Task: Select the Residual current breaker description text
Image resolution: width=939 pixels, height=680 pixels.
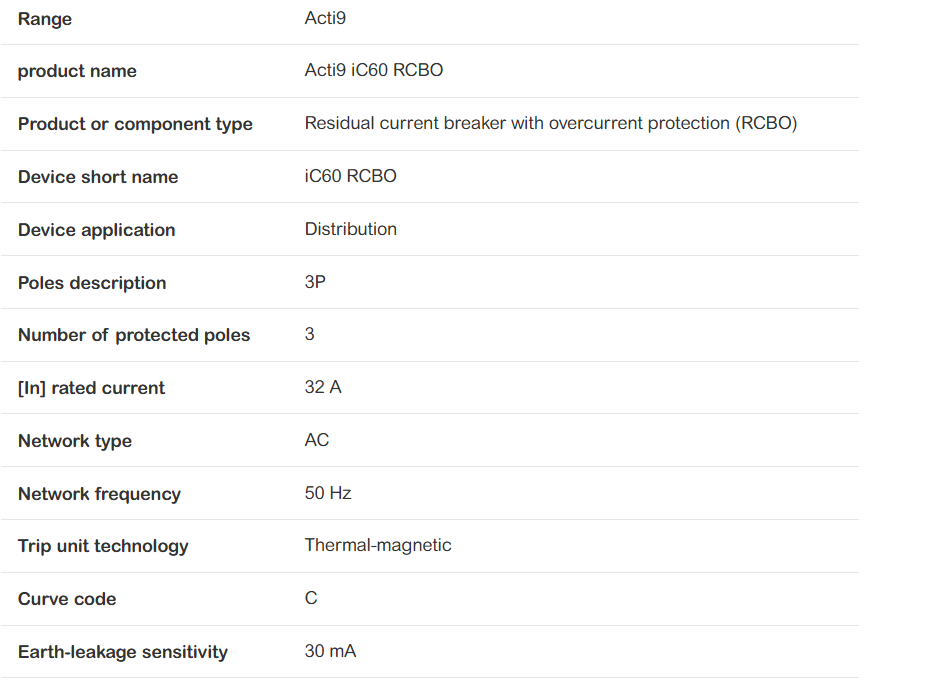Action: coord(551,123)
